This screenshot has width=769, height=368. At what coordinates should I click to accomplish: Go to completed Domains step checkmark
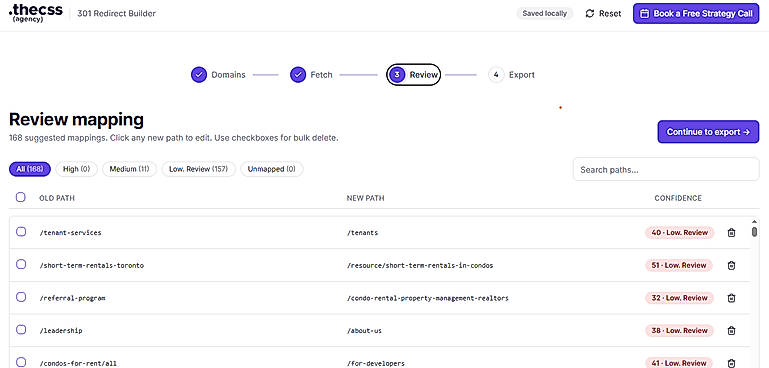coord(199,75)
